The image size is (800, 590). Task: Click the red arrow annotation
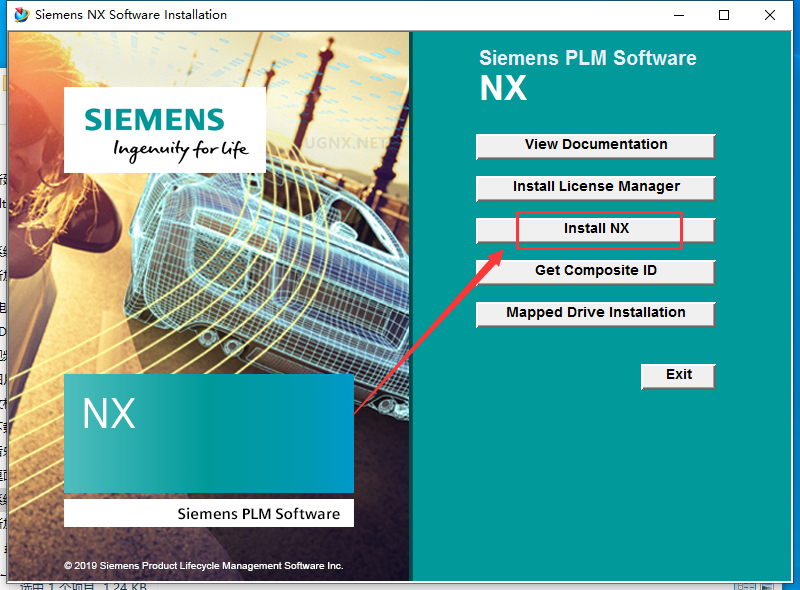[x=430, y=330]
